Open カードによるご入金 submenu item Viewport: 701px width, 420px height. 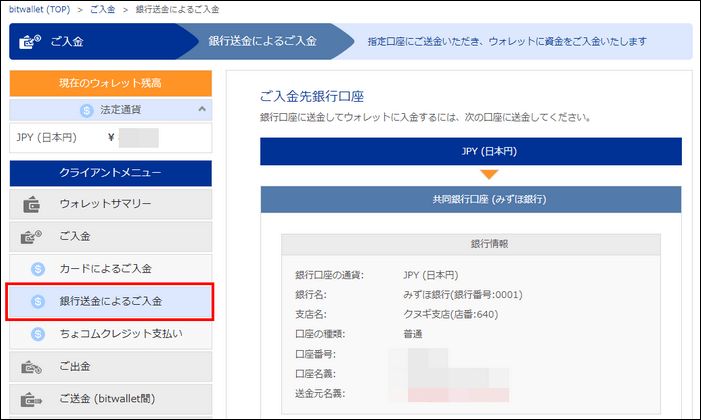coord(110,269)
